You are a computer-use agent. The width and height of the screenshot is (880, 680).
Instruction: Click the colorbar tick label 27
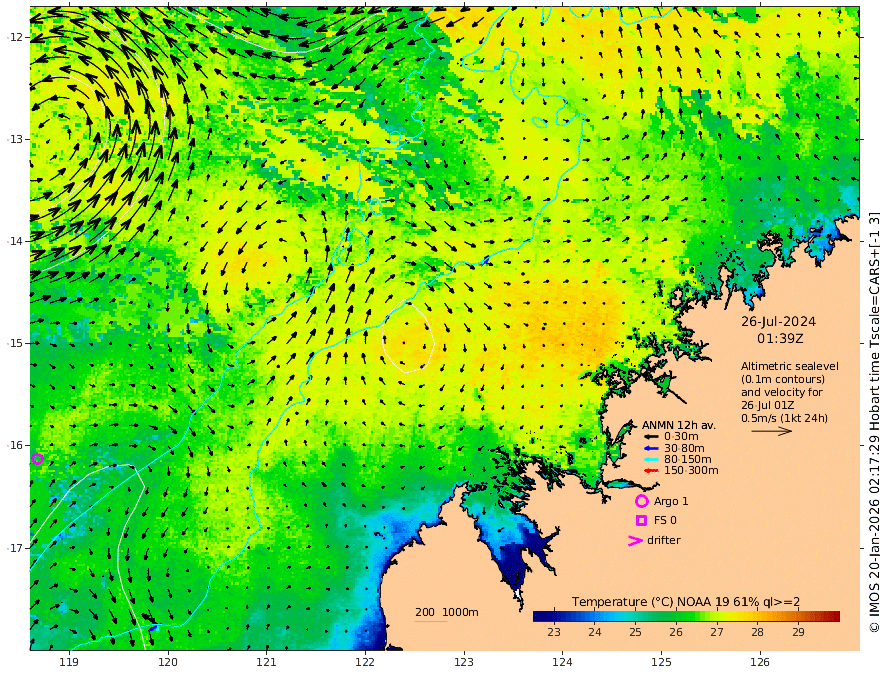[x=717, y=632]
